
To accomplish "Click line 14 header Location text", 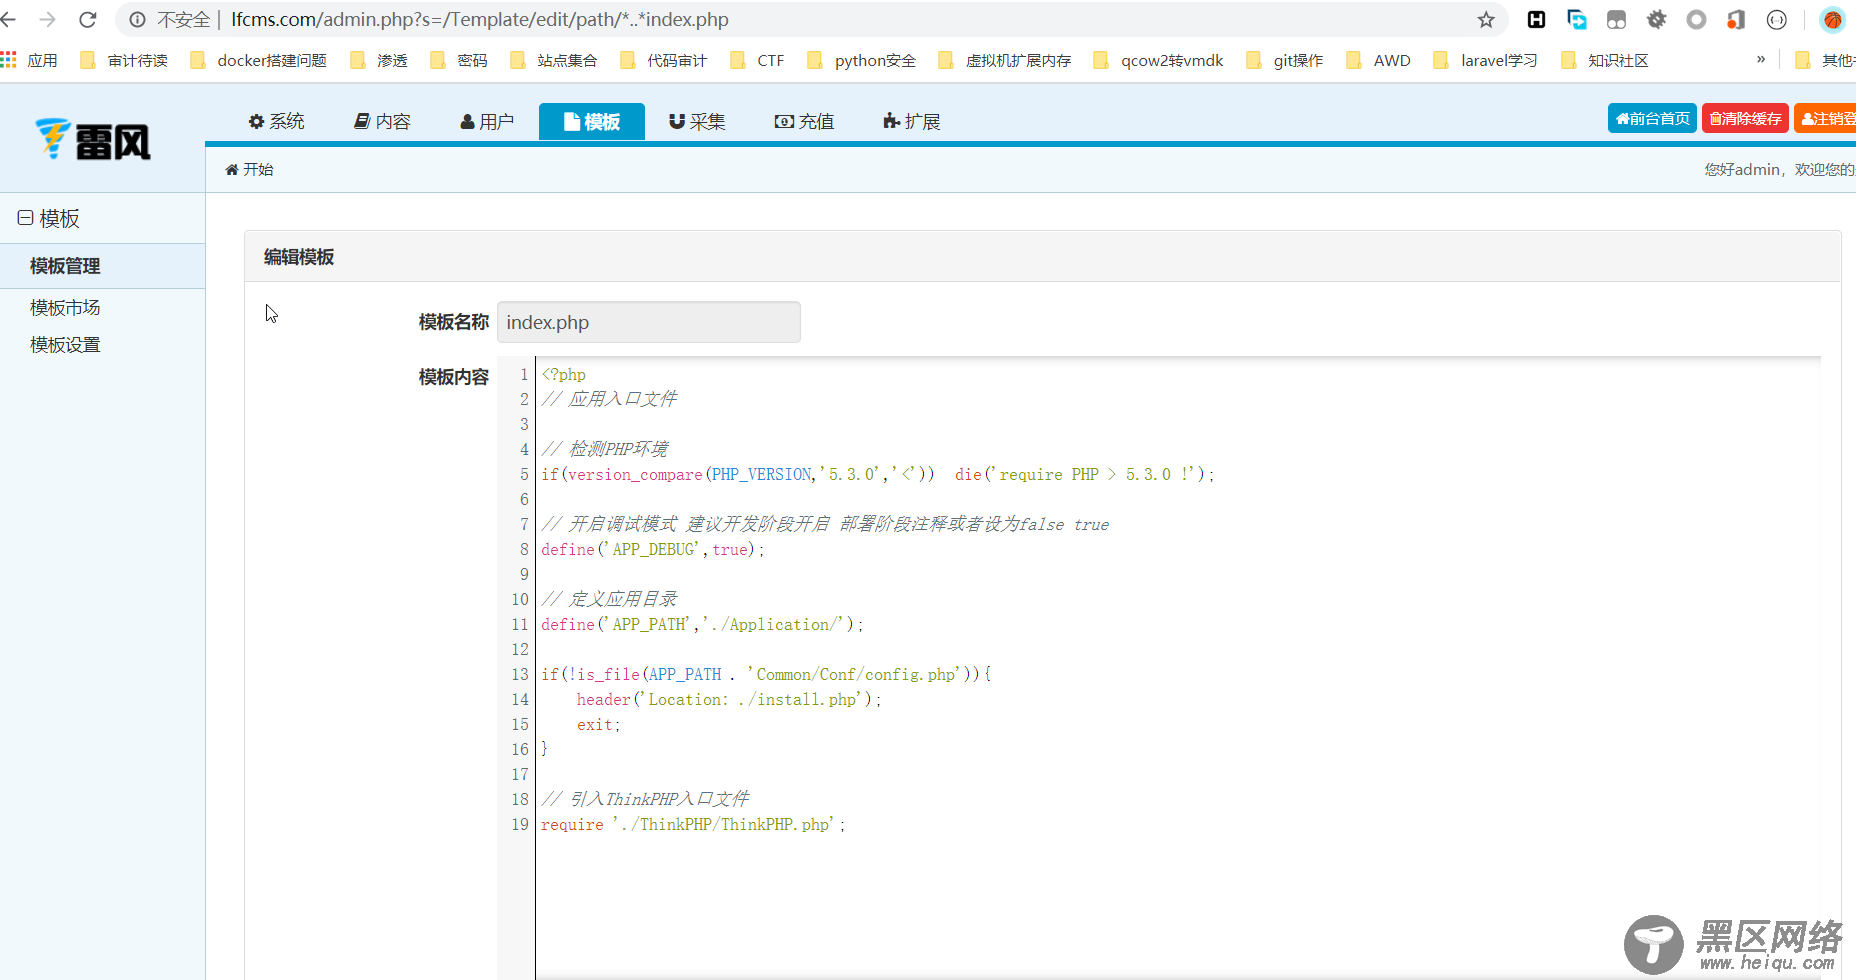I will pyautogui.click(x=729, y=699).
